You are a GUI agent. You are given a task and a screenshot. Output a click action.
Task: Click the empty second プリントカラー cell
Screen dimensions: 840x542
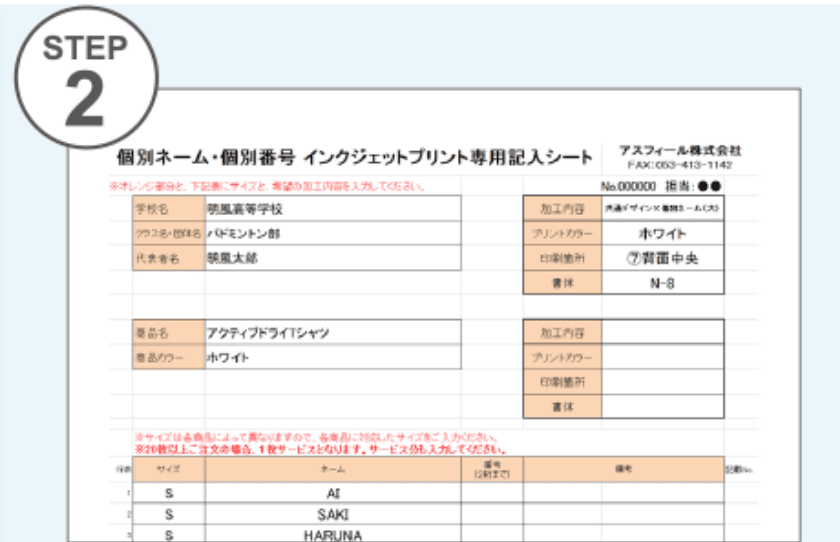pyautogui.click(x=661, y=357)
